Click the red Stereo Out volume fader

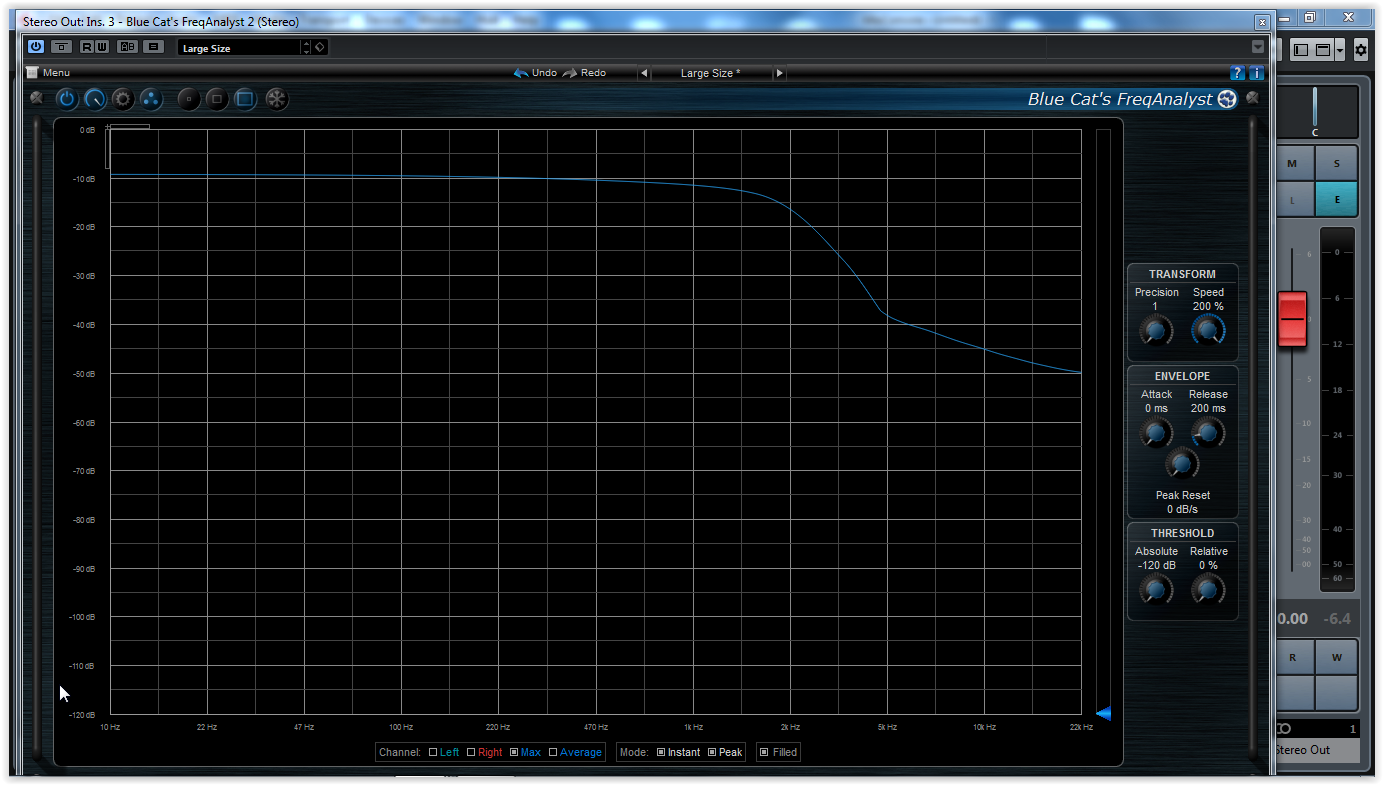[1292, 319]
